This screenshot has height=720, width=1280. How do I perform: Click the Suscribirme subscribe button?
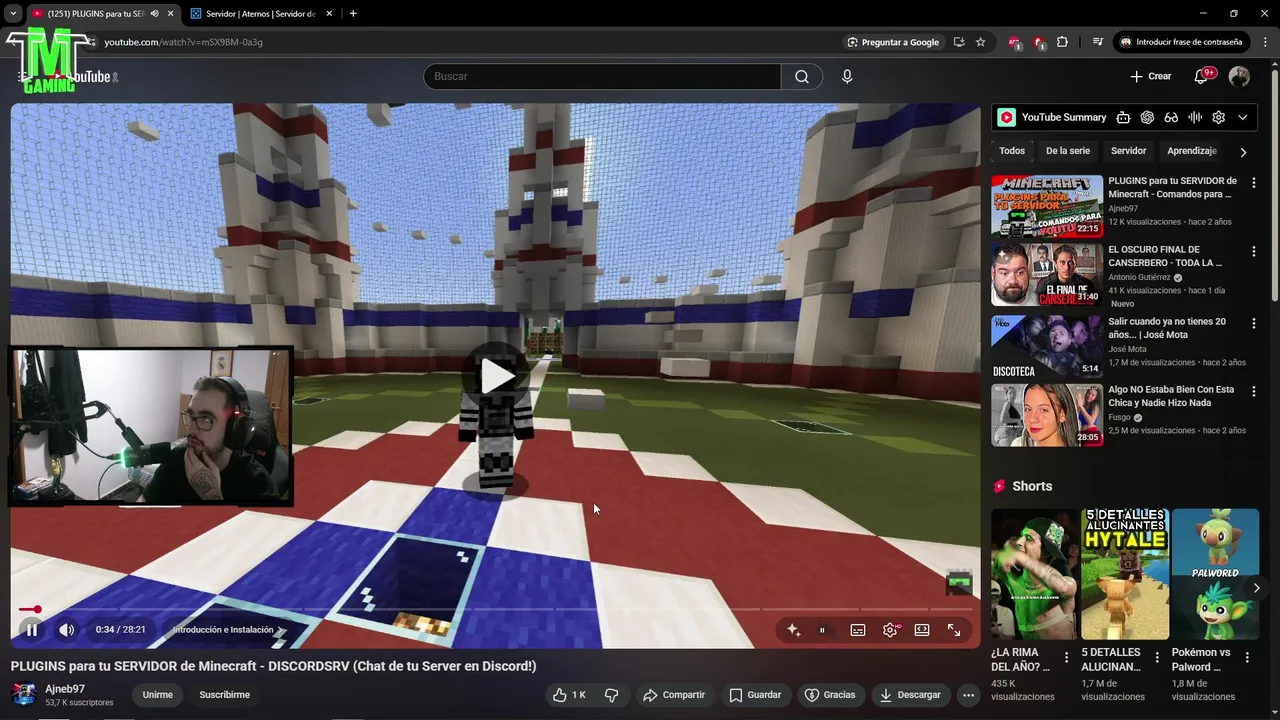224,695
